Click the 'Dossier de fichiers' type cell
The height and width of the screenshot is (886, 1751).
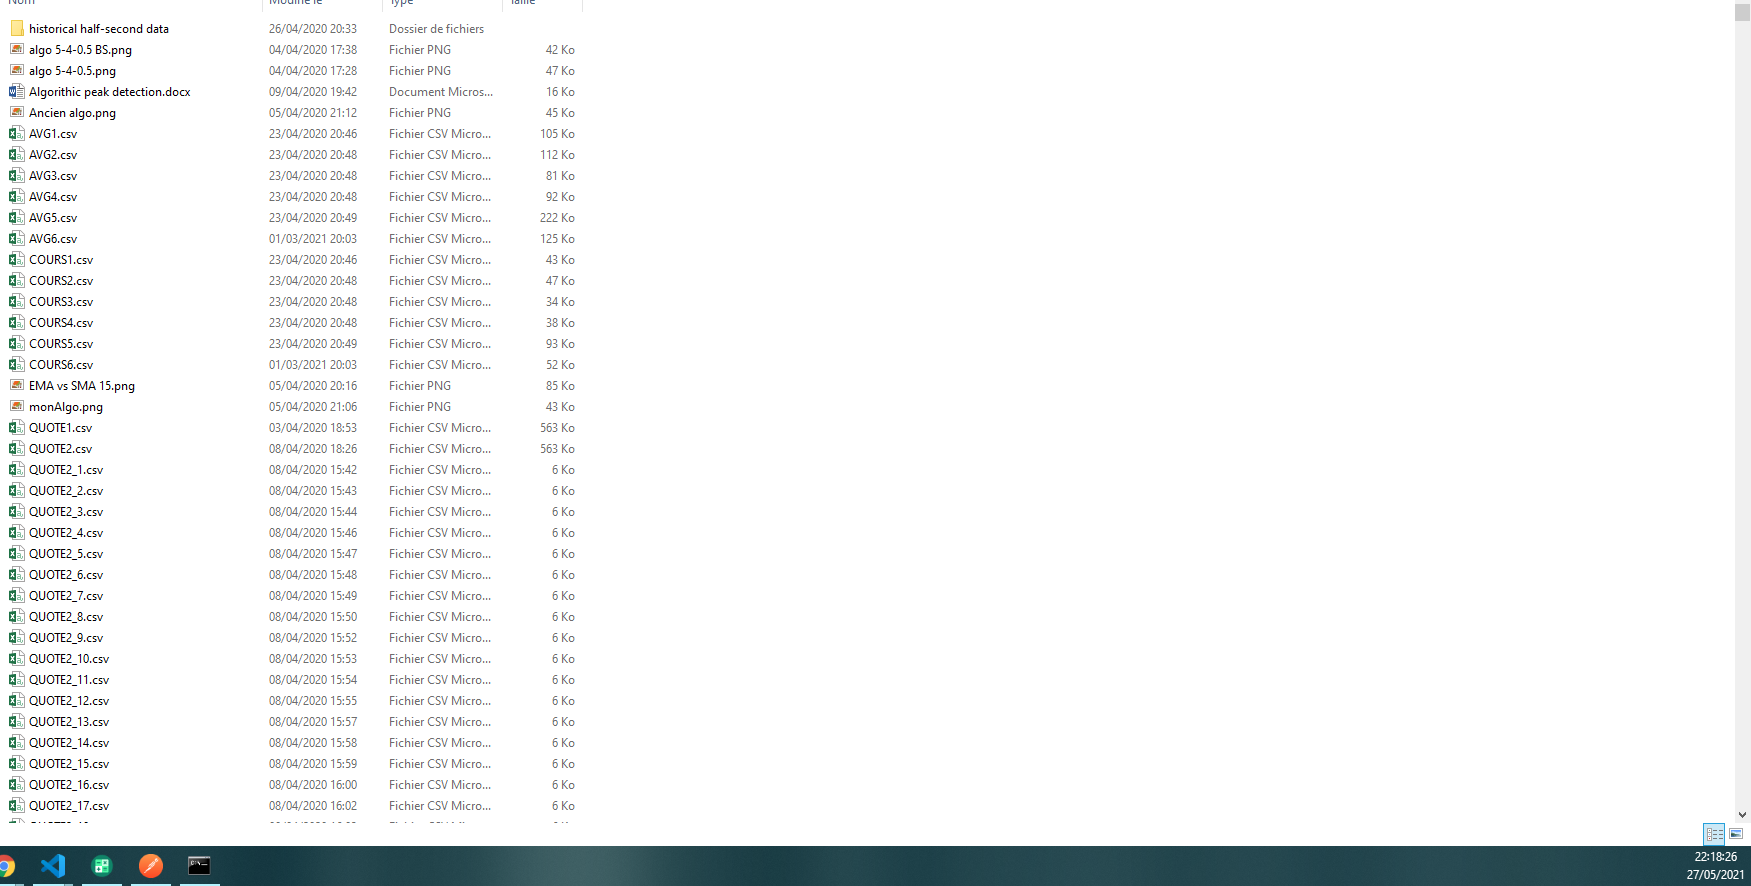point(437,29)
